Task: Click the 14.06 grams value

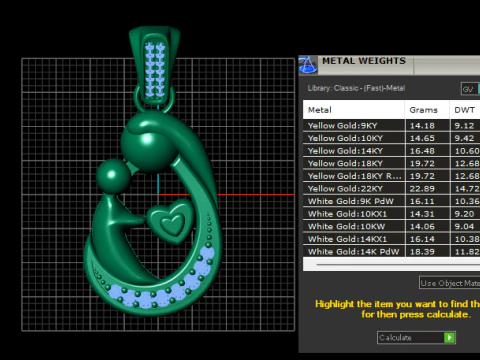Action: [422, 227]
